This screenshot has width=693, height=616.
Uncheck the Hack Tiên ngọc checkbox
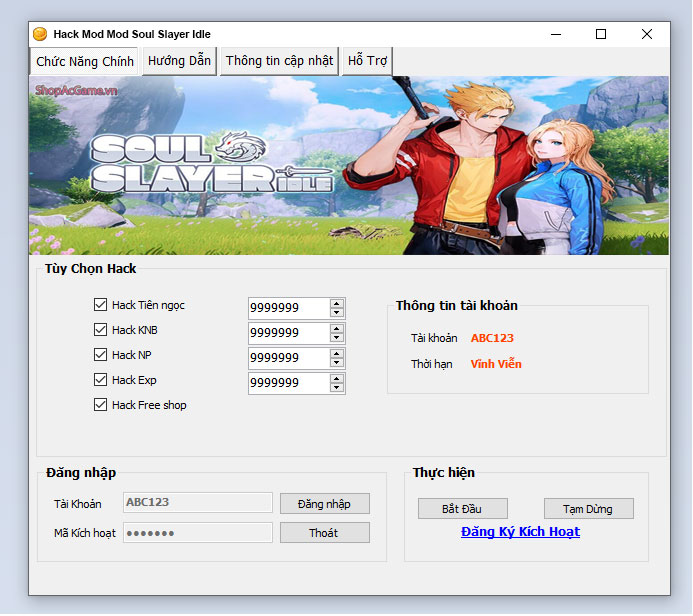point(100,304)
